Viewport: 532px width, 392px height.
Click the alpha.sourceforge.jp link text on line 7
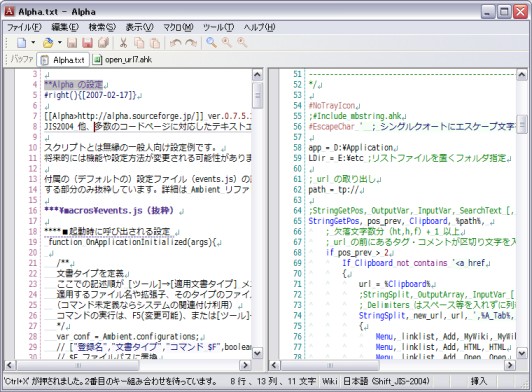(x=137, y=116)
